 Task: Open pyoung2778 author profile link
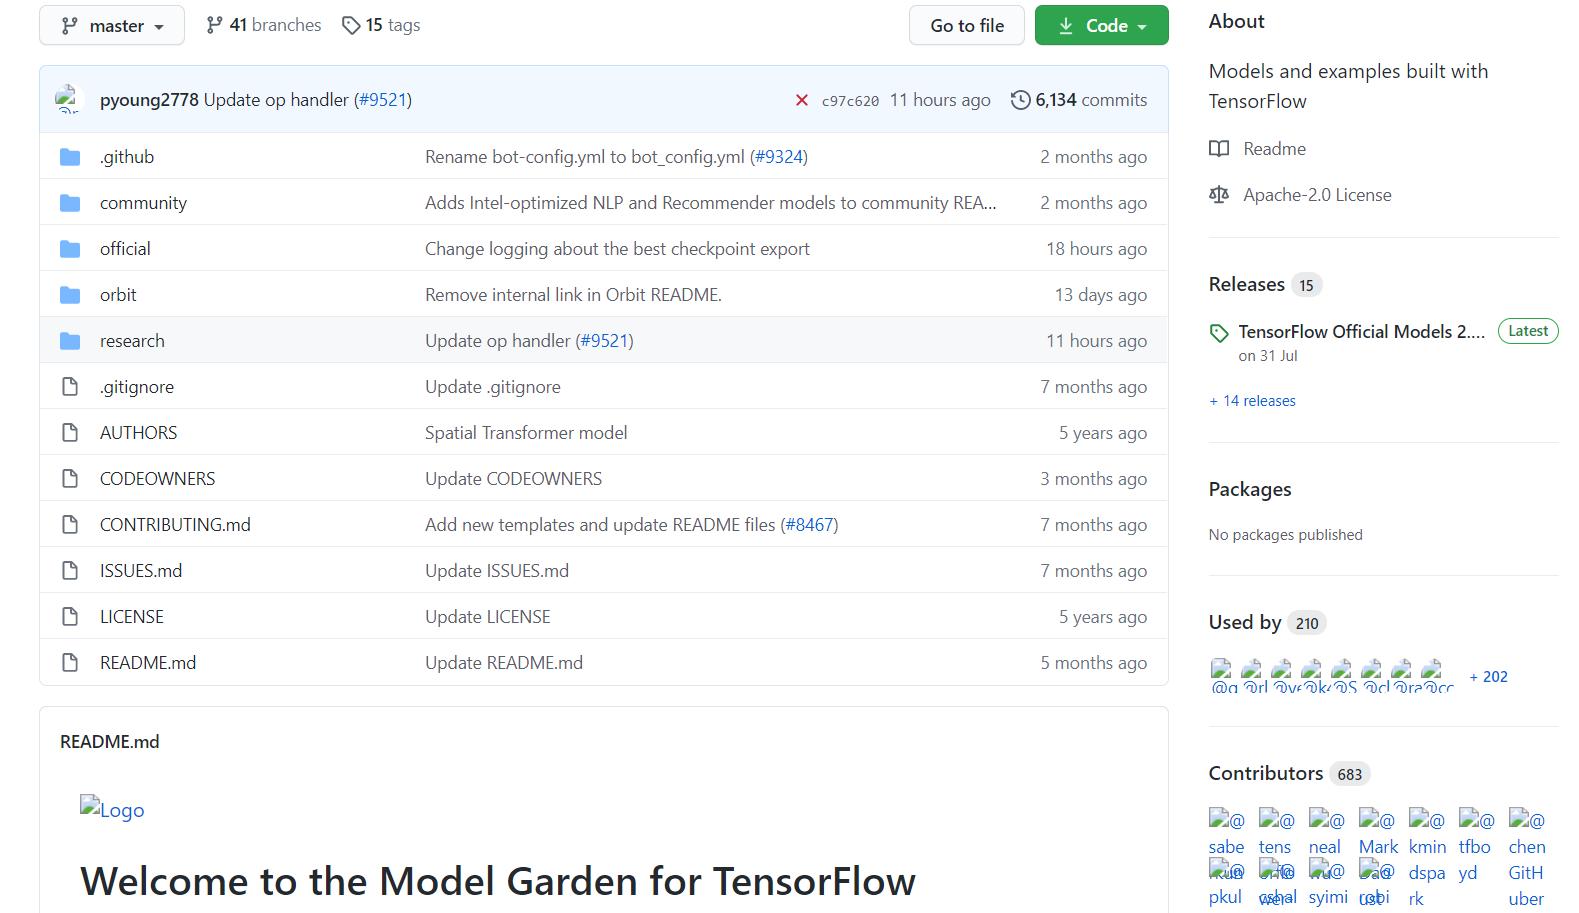click(149, 100)
